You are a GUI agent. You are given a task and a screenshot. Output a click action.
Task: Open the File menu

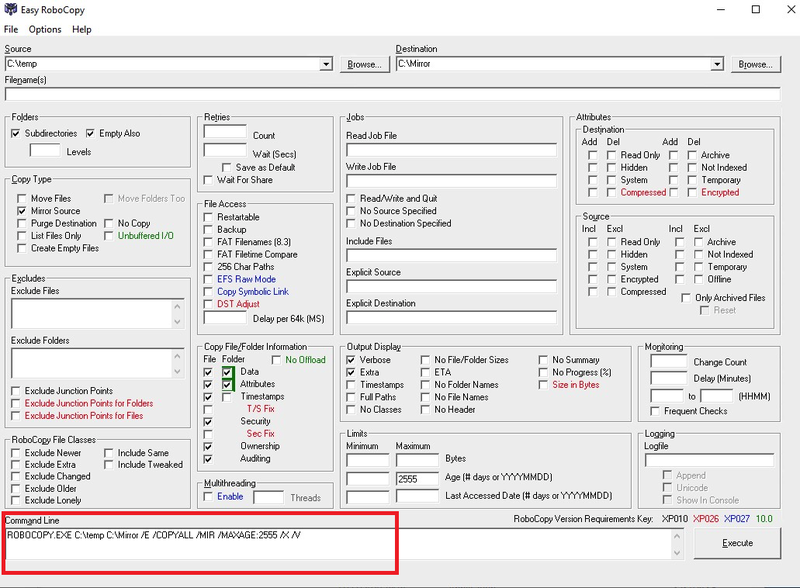point(12,29)
